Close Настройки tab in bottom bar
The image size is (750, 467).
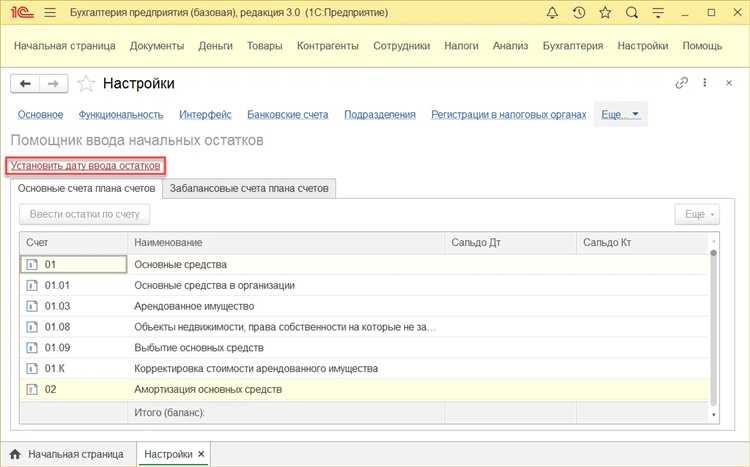(201, 454)
